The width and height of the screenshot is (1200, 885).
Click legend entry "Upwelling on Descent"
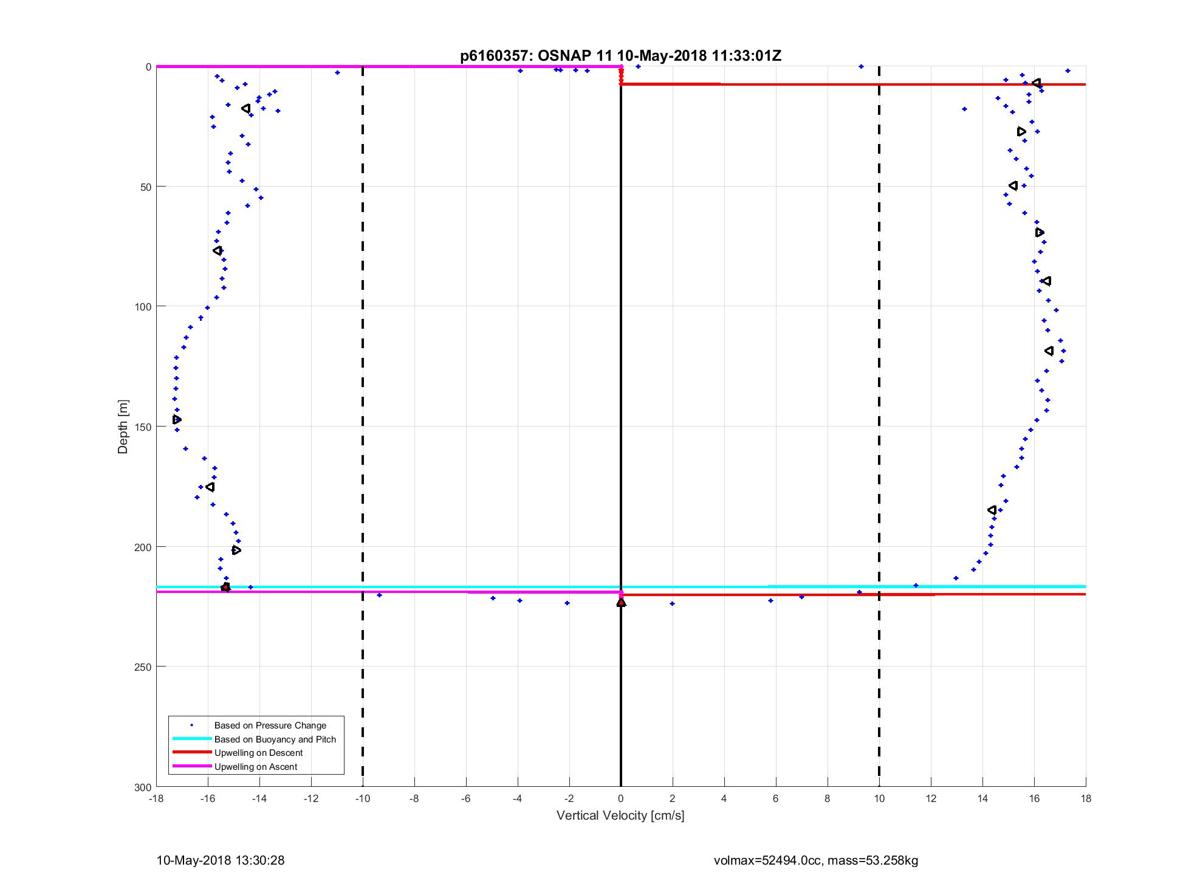[258, 753]
